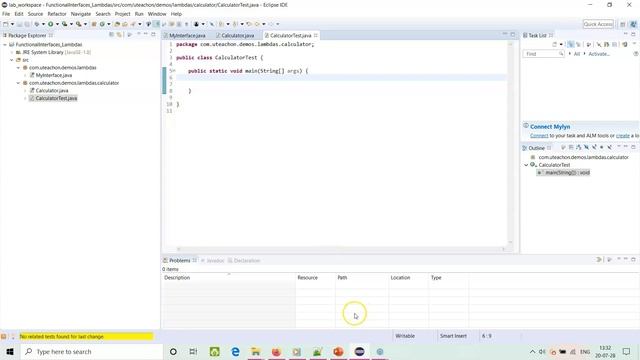Open the Navigate menu
The image size is (640, 360).
[81, 14]
